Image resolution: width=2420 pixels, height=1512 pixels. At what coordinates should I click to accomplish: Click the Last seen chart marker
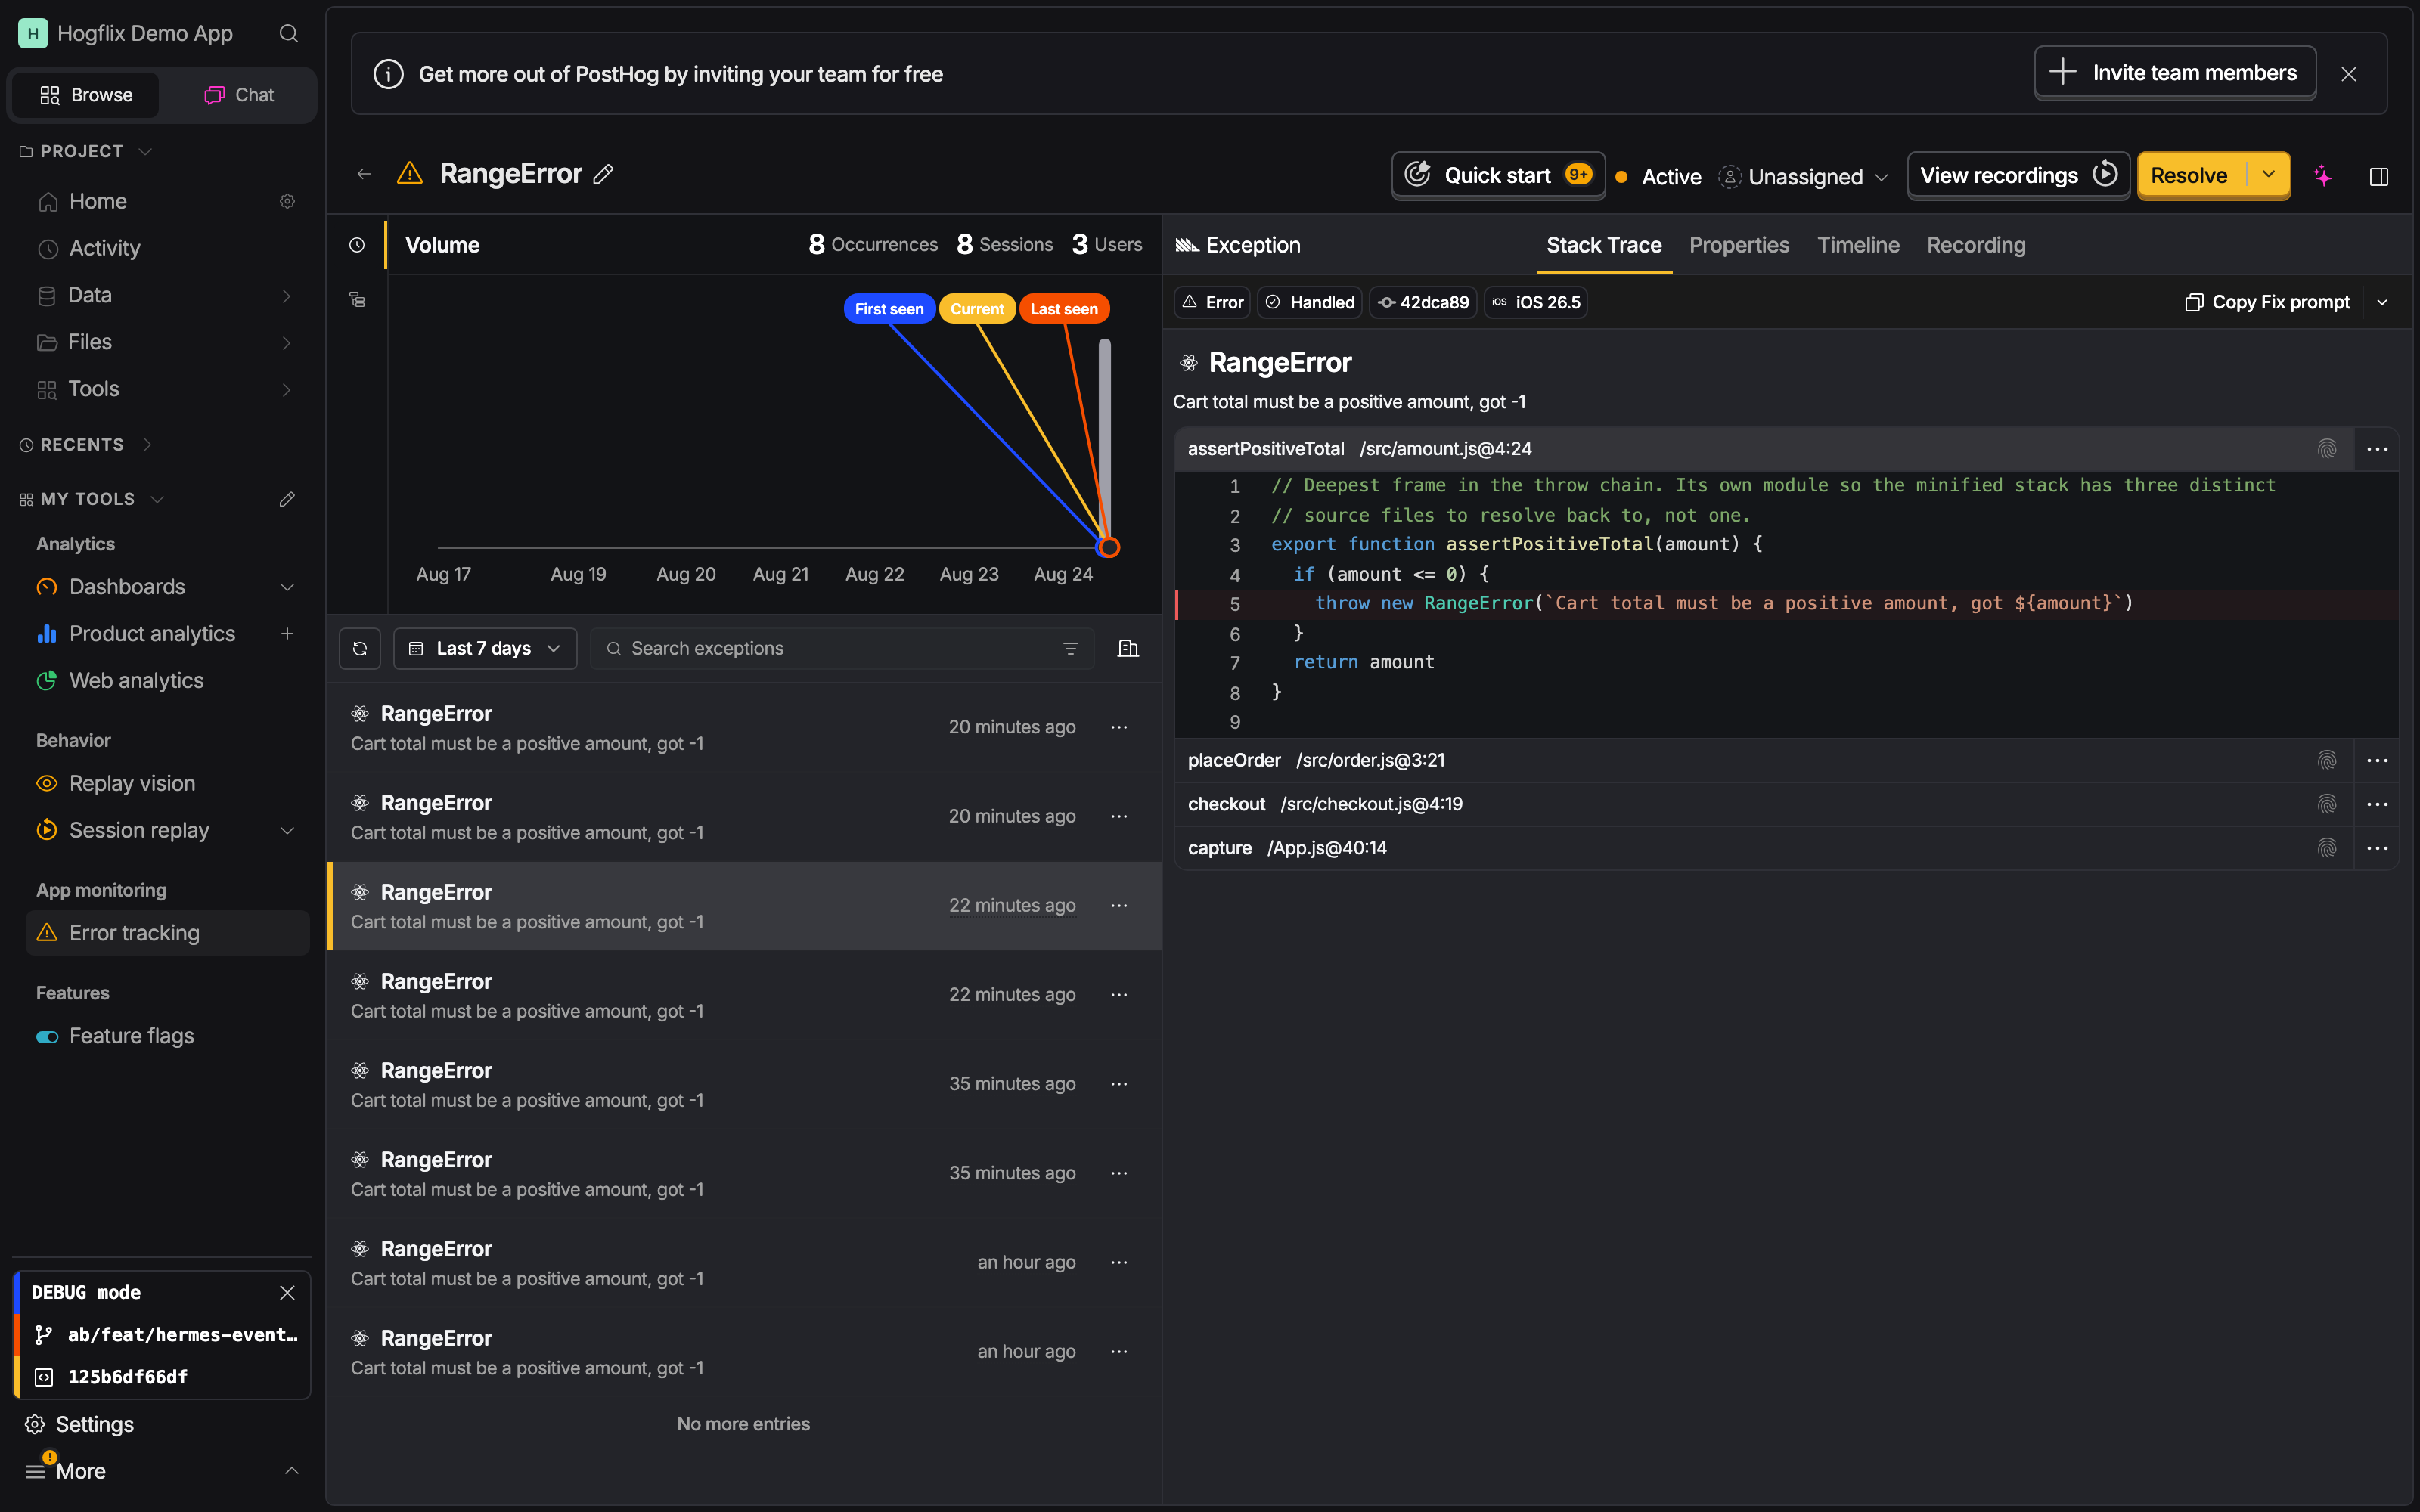pyautogui.click(x=1064, y=309)
